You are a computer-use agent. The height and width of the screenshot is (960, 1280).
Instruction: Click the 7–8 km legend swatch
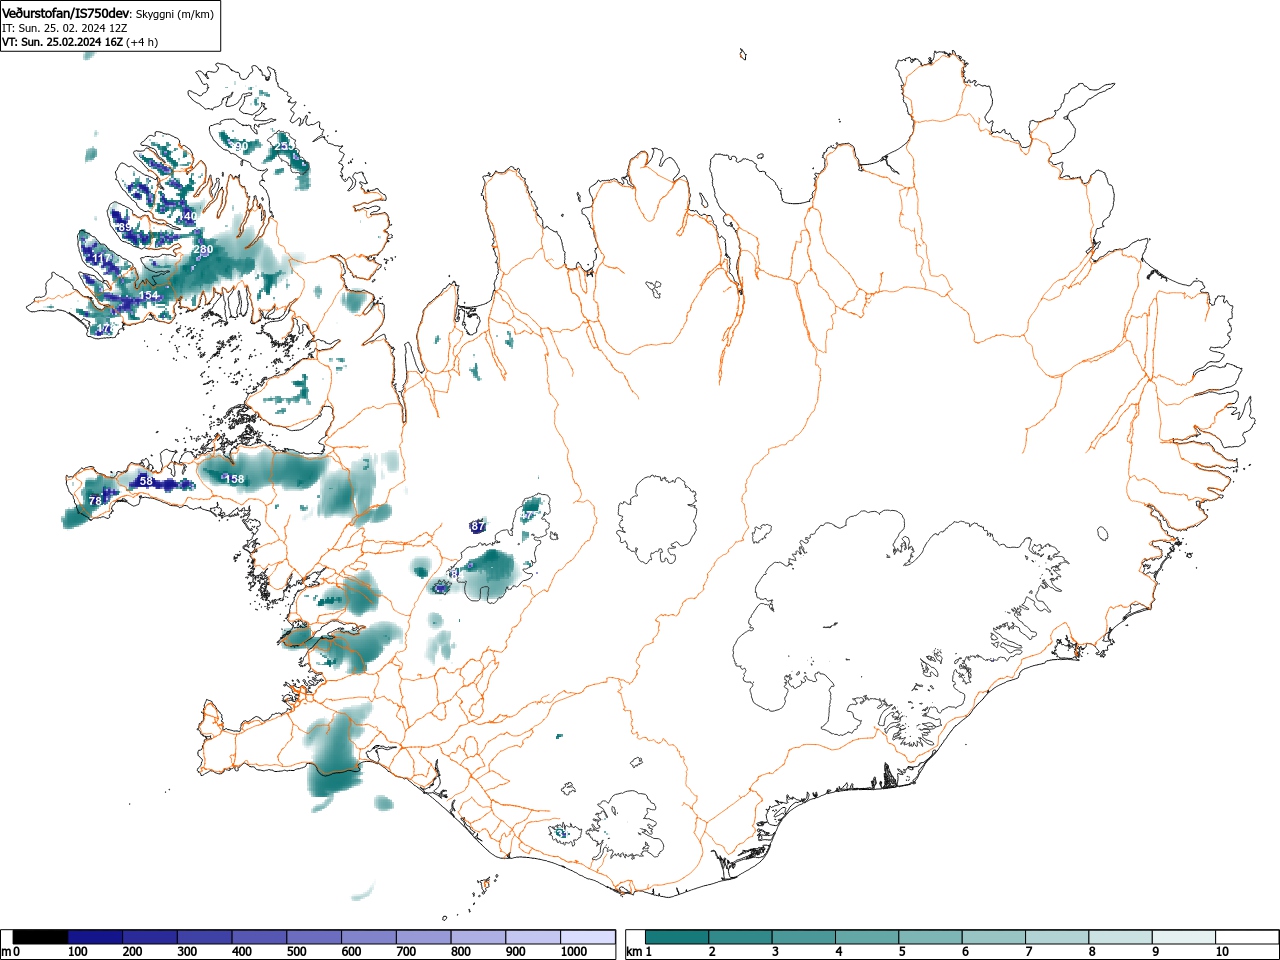tap(1058, 937)
